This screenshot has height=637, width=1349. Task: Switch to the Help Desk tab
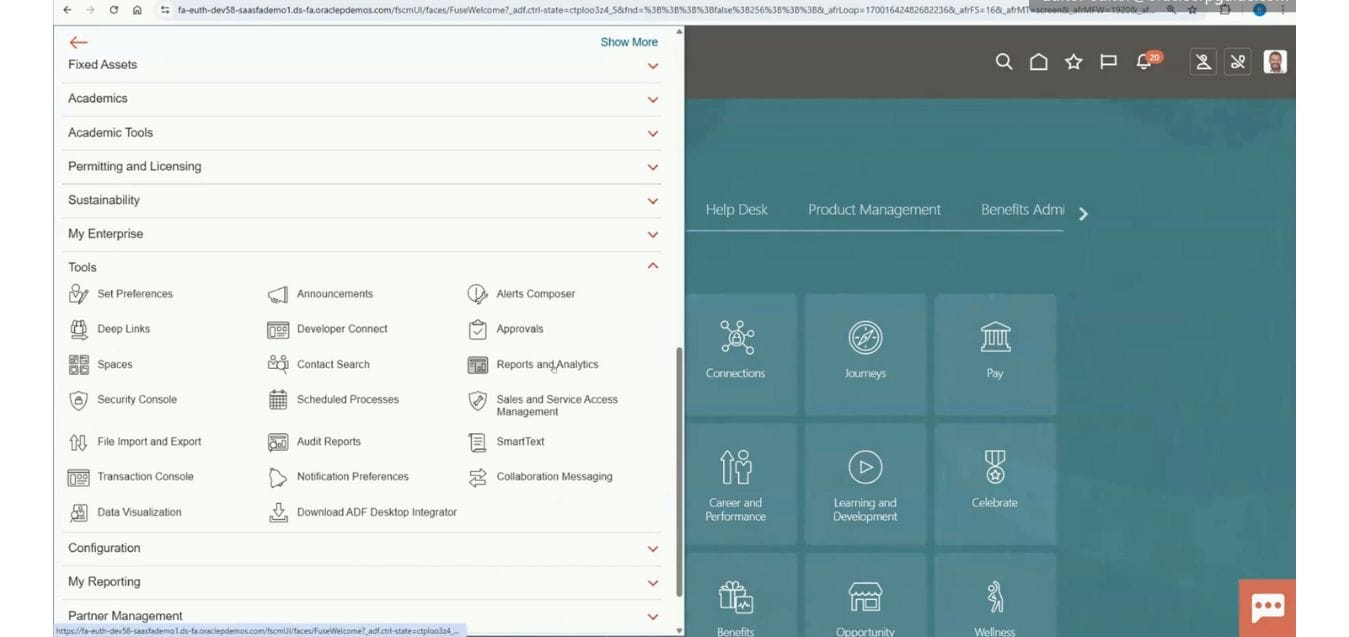tap(736, 209)
